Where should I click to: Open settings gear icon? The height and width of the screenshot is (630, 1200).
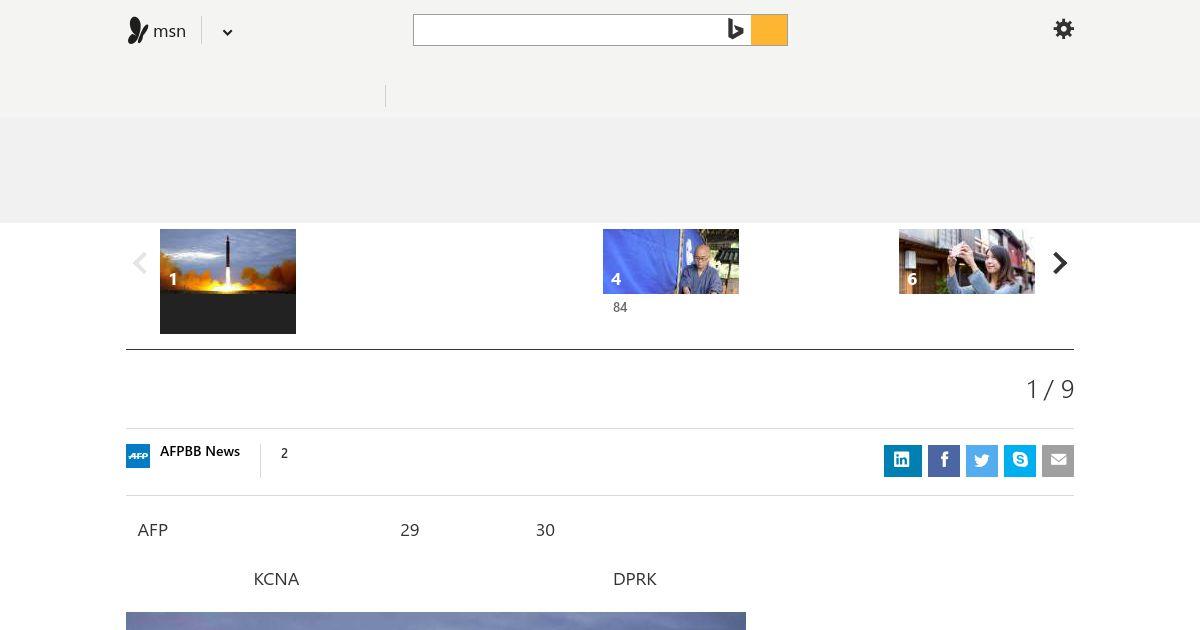pyautogui.click(x=1064, y=29)
